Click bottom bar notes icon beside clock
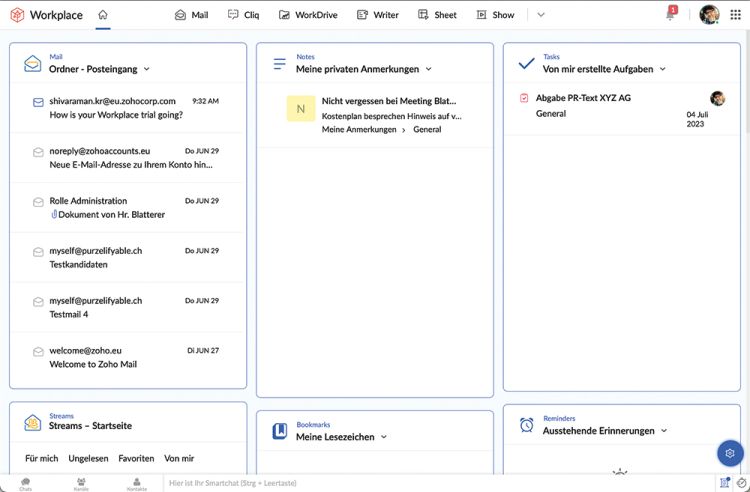Screen dimensions: 750x492 724,483
